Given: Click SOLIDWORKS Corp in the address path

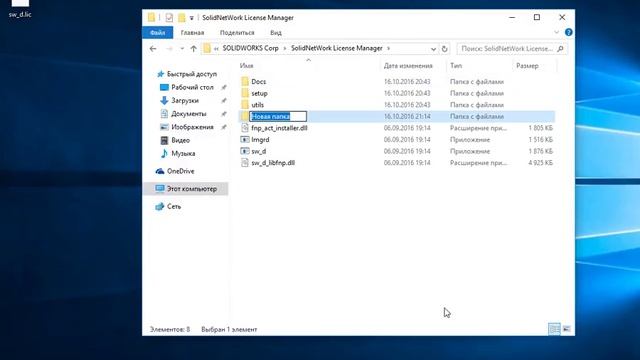Looking at the screenshot, I should tap(250, 48).
